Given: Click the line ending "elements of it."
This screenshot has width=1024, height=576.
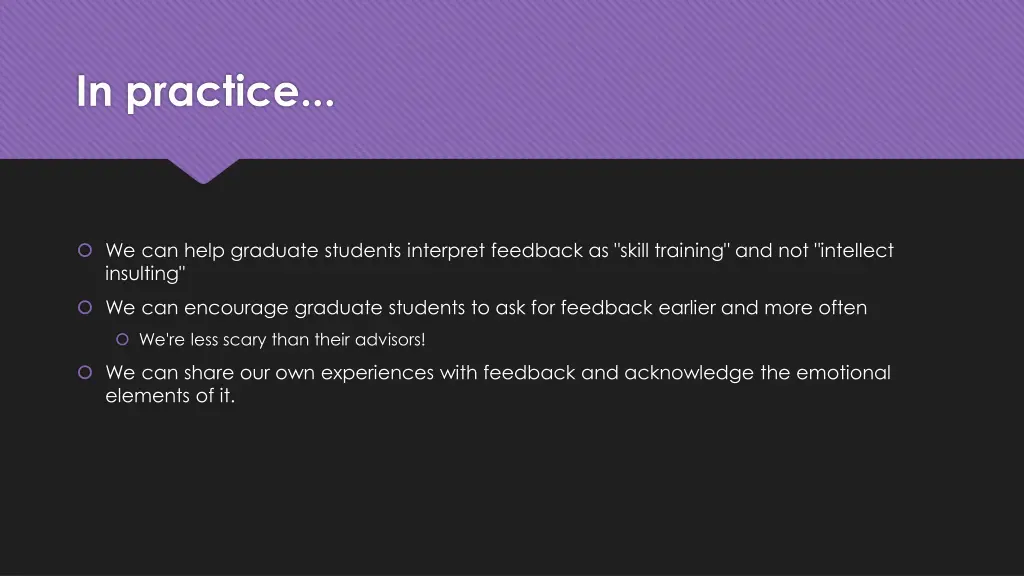Looking at the screenshot, I should tap(170, 396).
